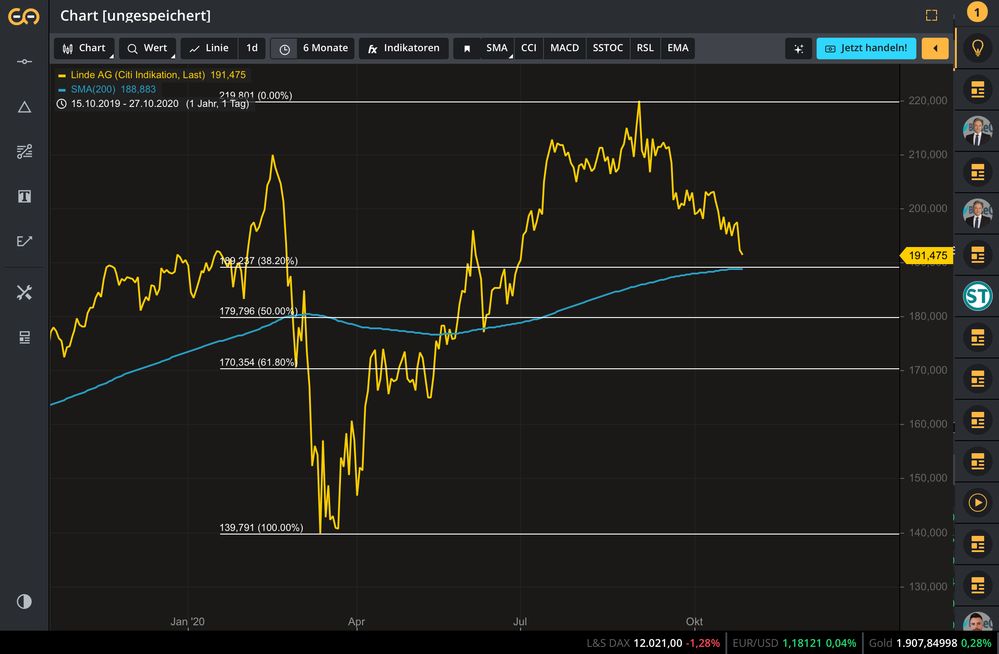Toggle dark/light contrast mode
This screenshot has width=999, height=654.
(x=24, y=601)
